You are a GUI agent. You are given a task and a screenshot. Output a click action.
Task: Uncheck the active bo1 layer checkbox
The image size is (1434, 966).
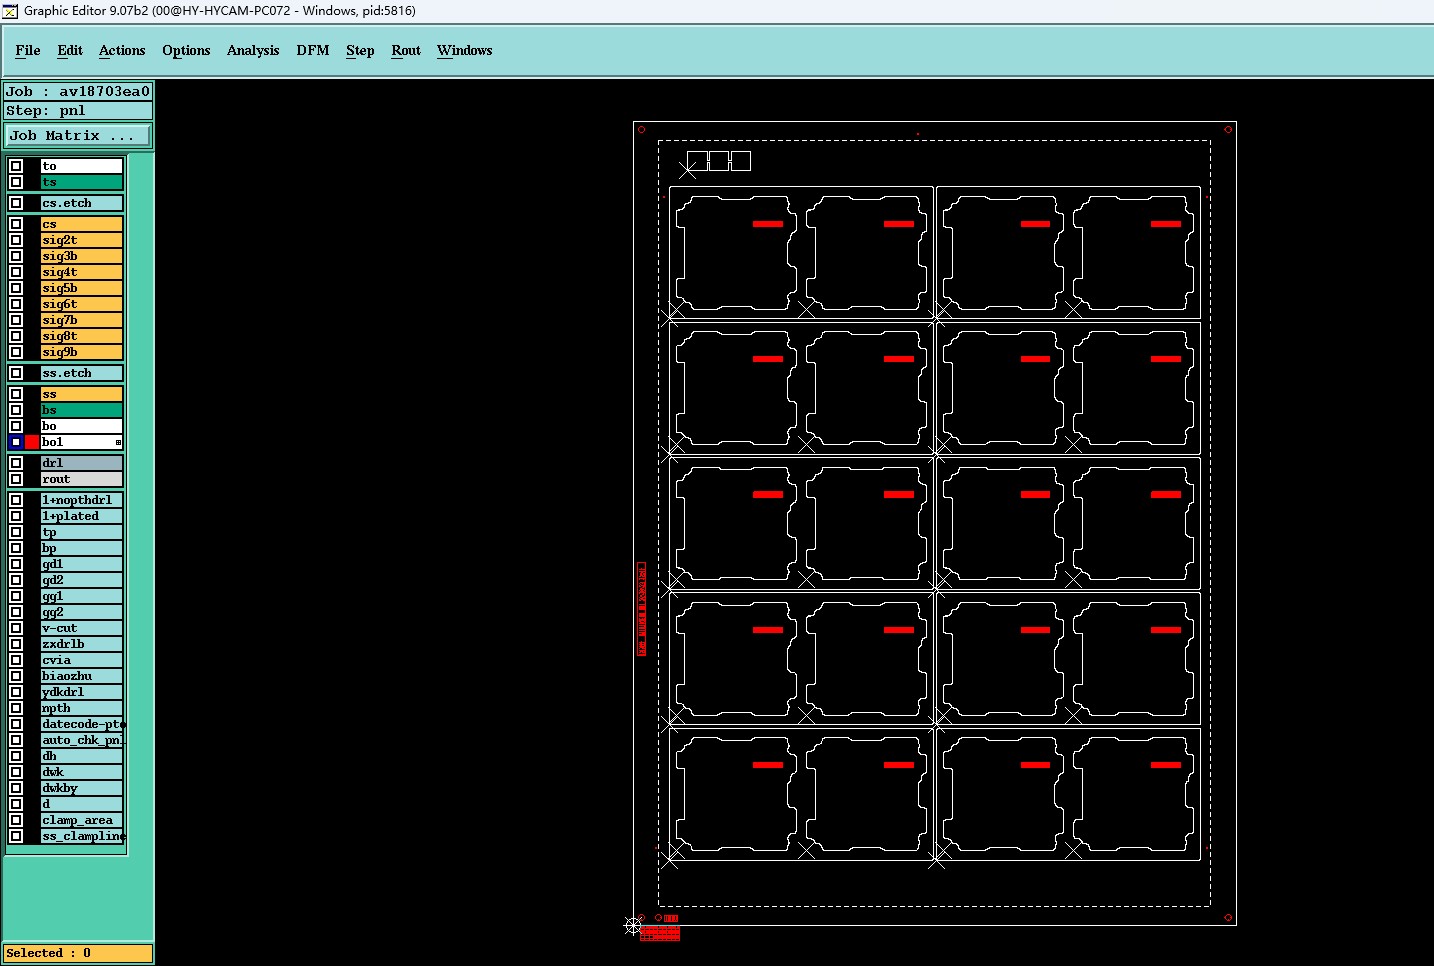[x=16, y=442]
